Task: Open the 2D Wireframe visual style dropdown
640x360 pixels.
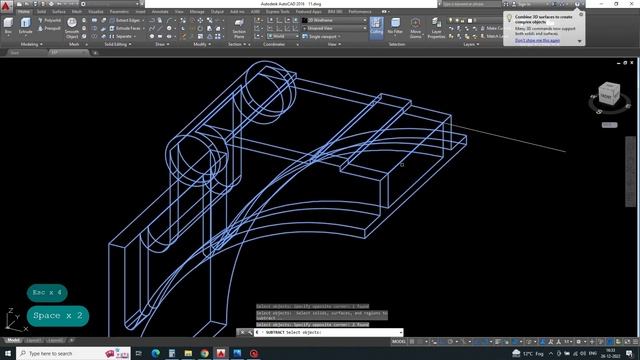Action: 335,20
